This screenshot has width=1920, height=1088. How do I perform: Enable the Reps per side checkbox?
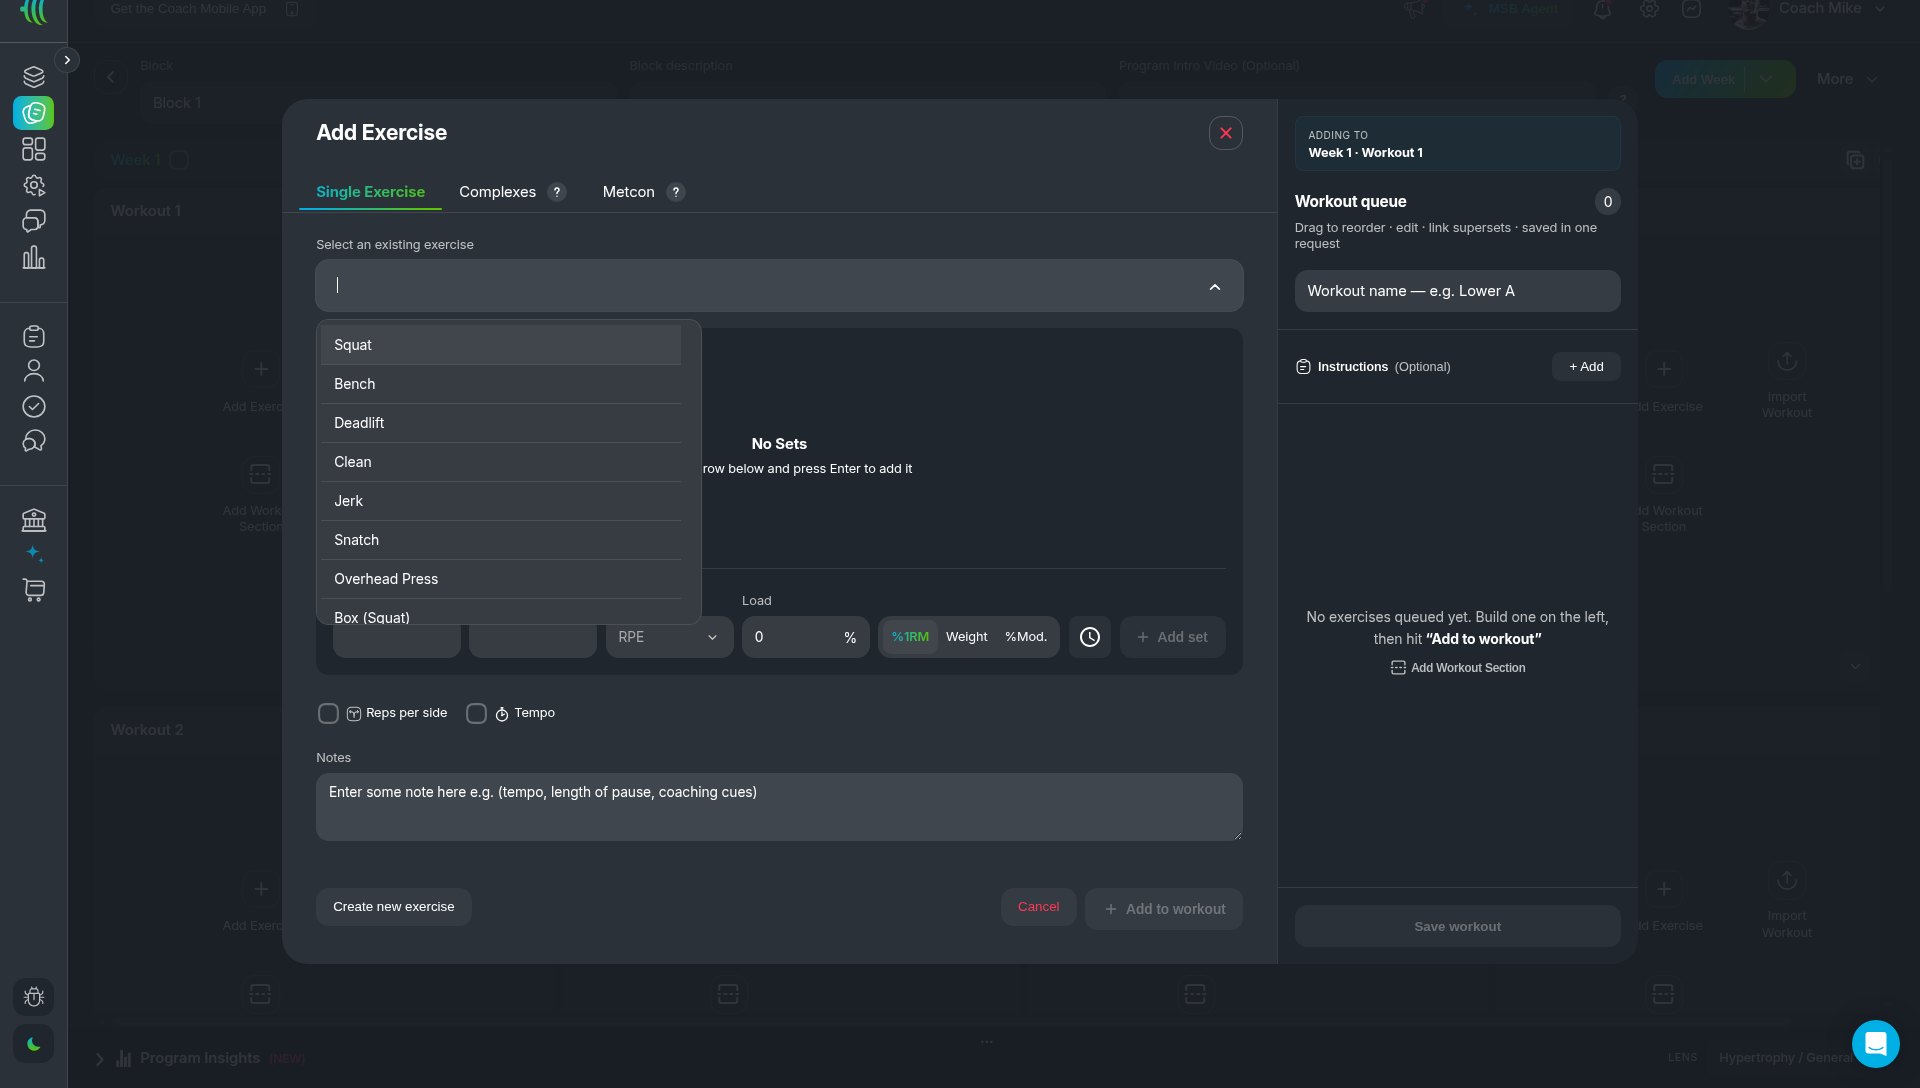(328, 713)
